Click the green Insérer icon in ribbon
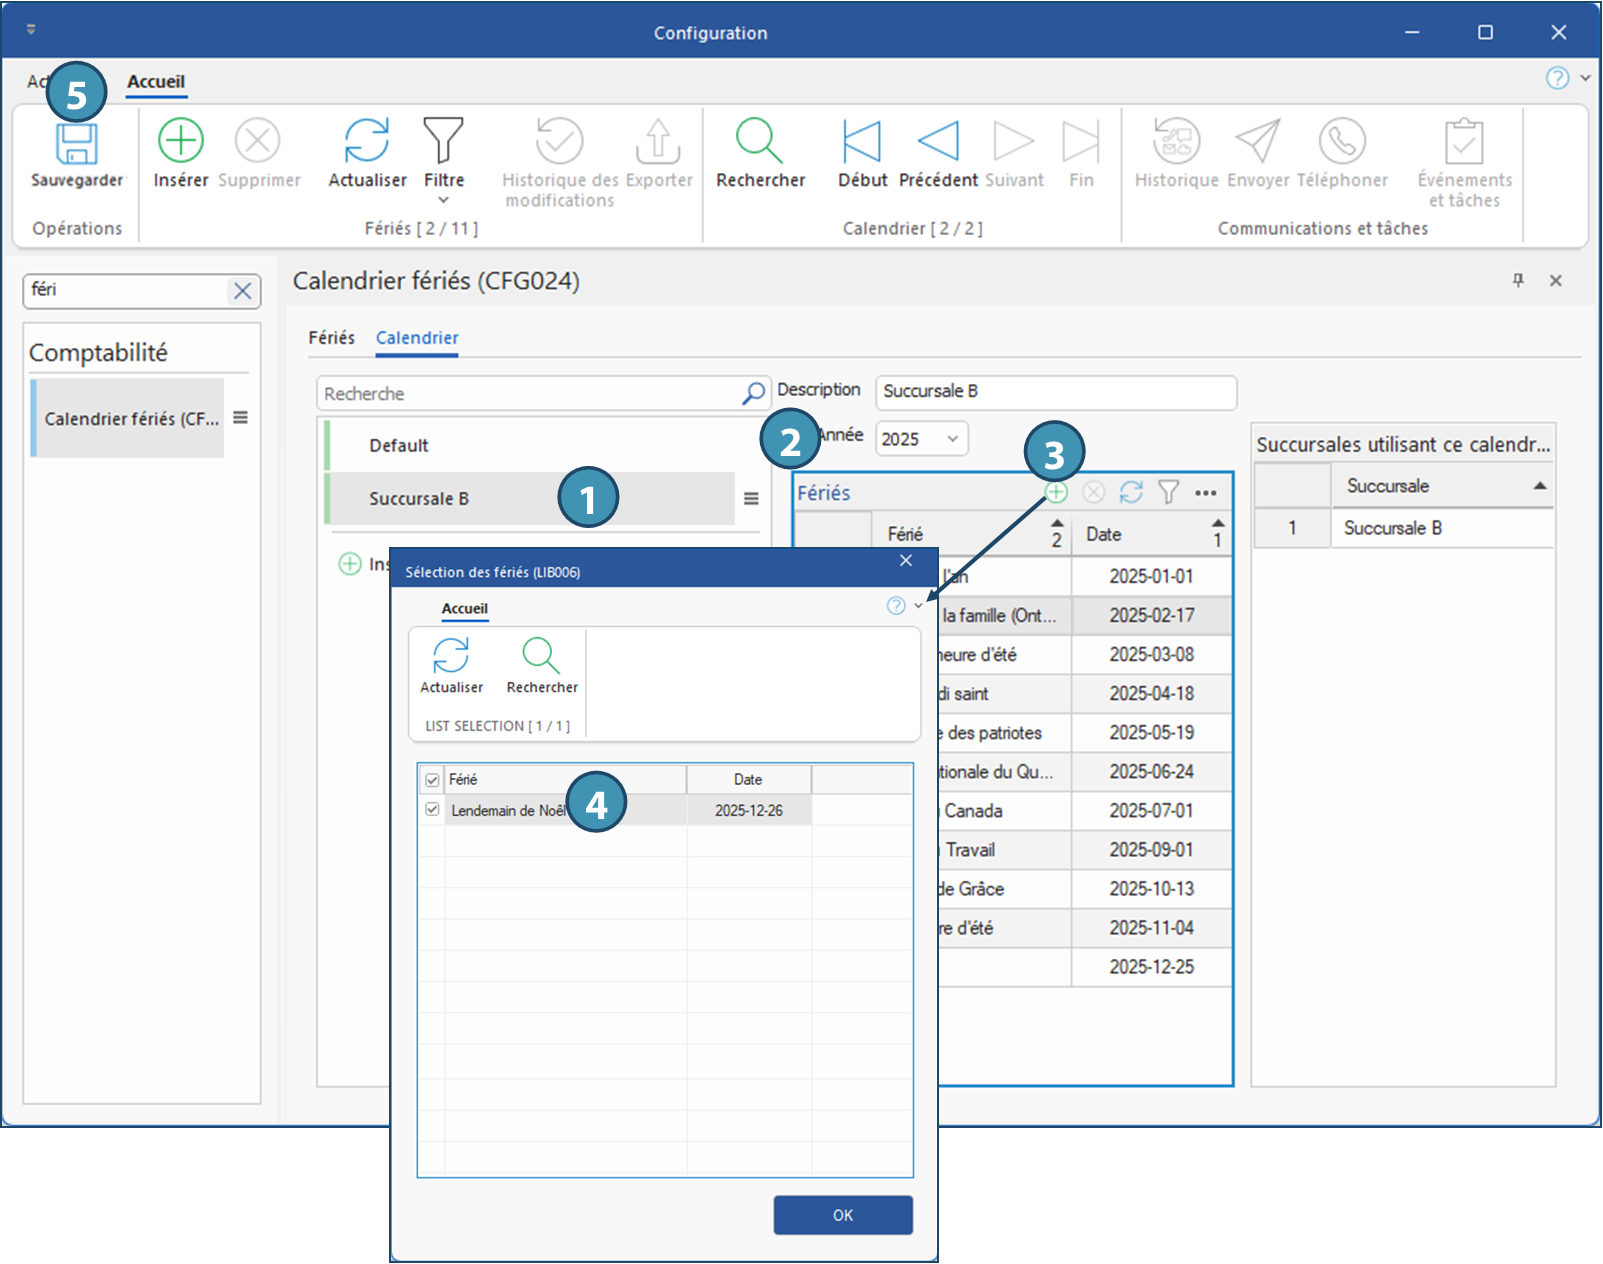 [x=181, y=141]
